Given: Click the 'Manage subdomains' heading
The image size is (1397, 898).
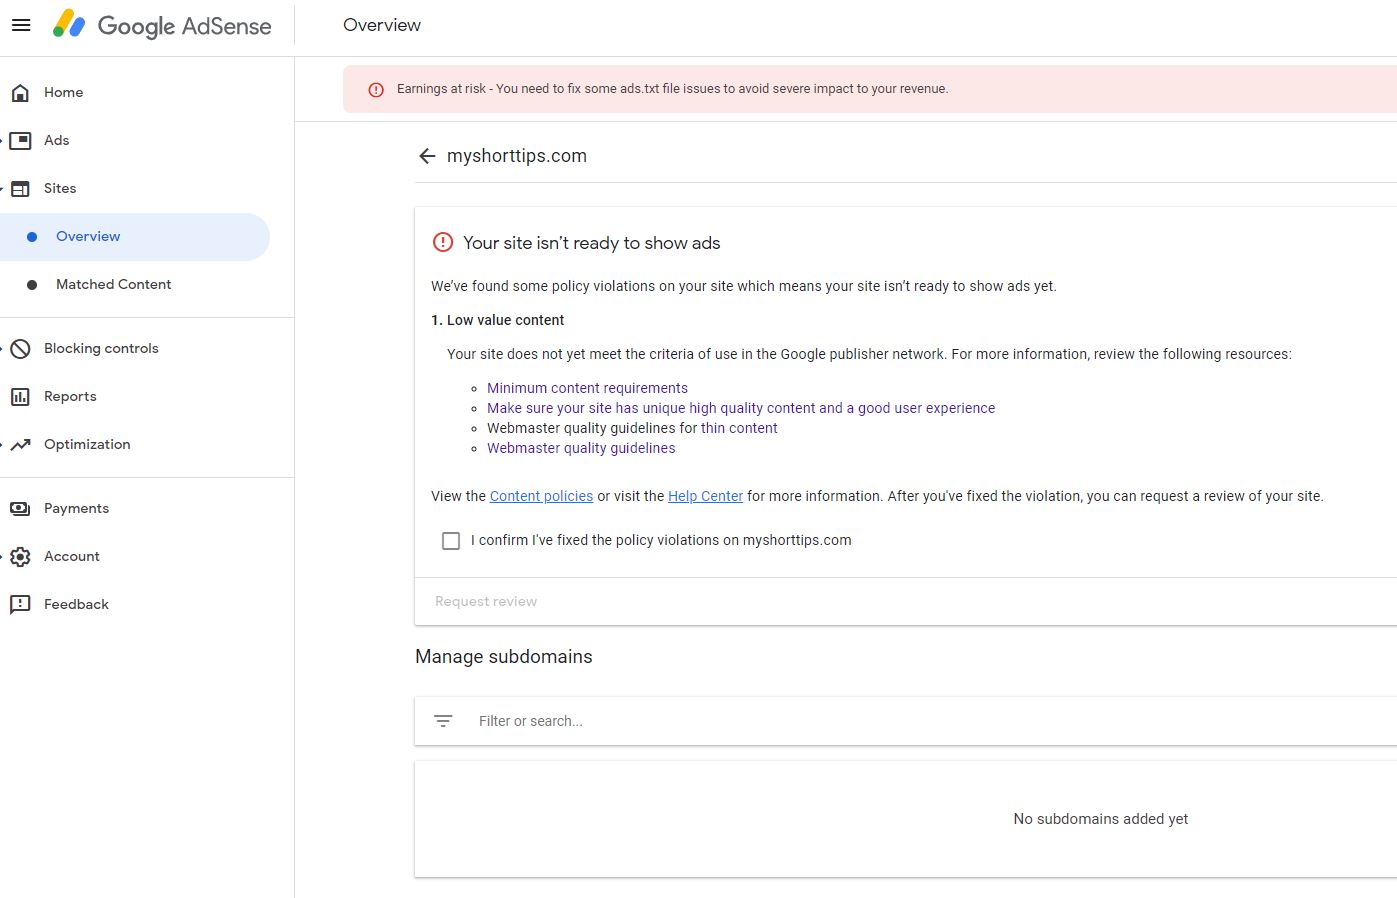Looking at the screenshot, I should pos(504,657).
